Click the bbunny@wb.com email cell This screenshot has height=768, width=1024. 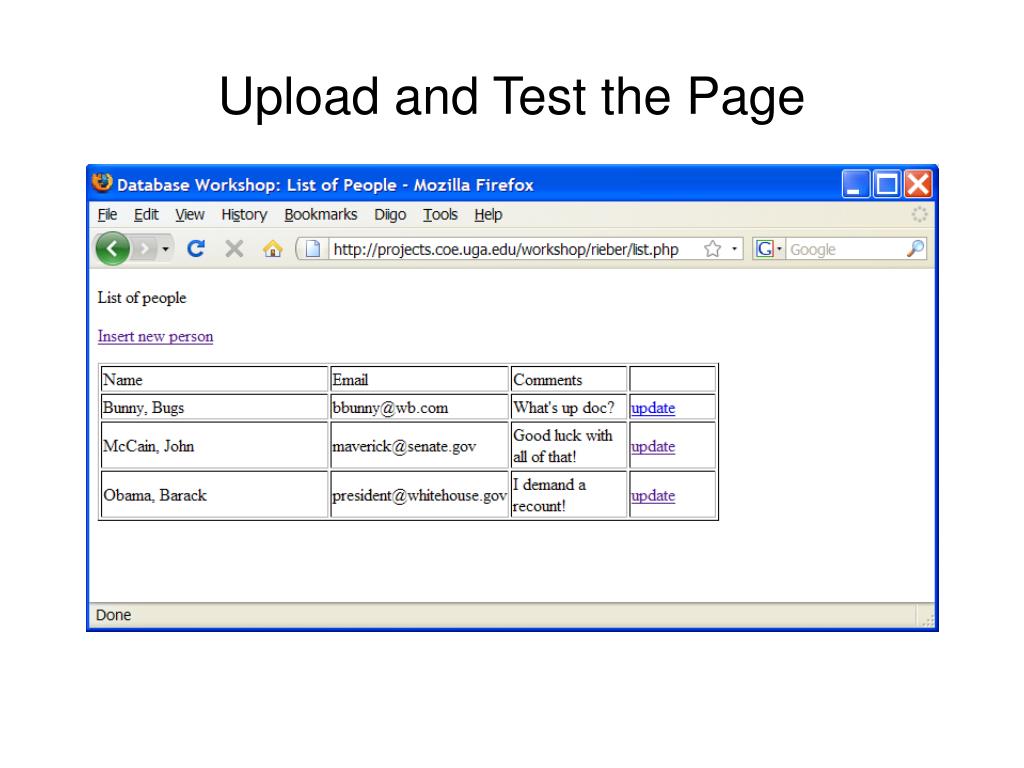[419, 408]
